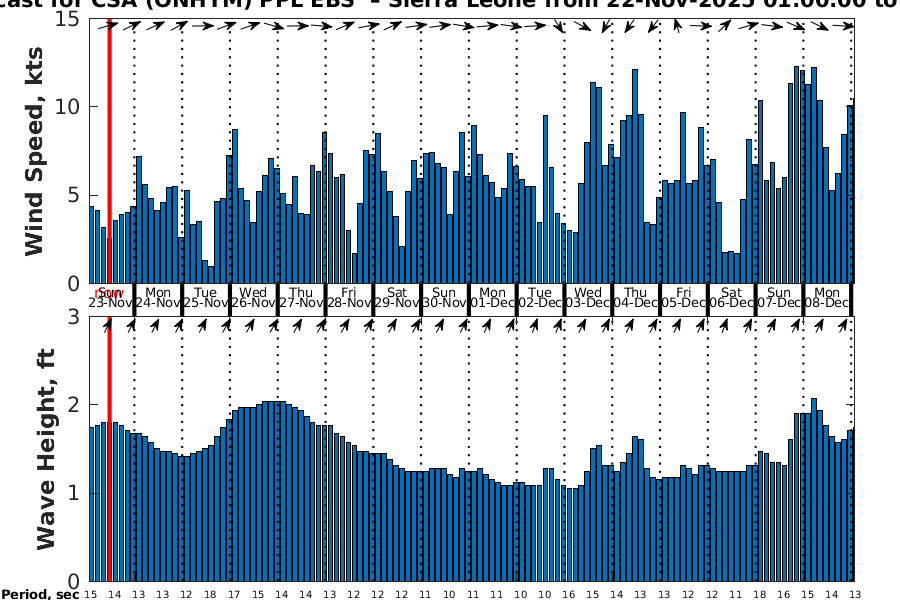Click the Period, sec label at bottom left
The width and height of the screenshot is (900, 600).
40,594
